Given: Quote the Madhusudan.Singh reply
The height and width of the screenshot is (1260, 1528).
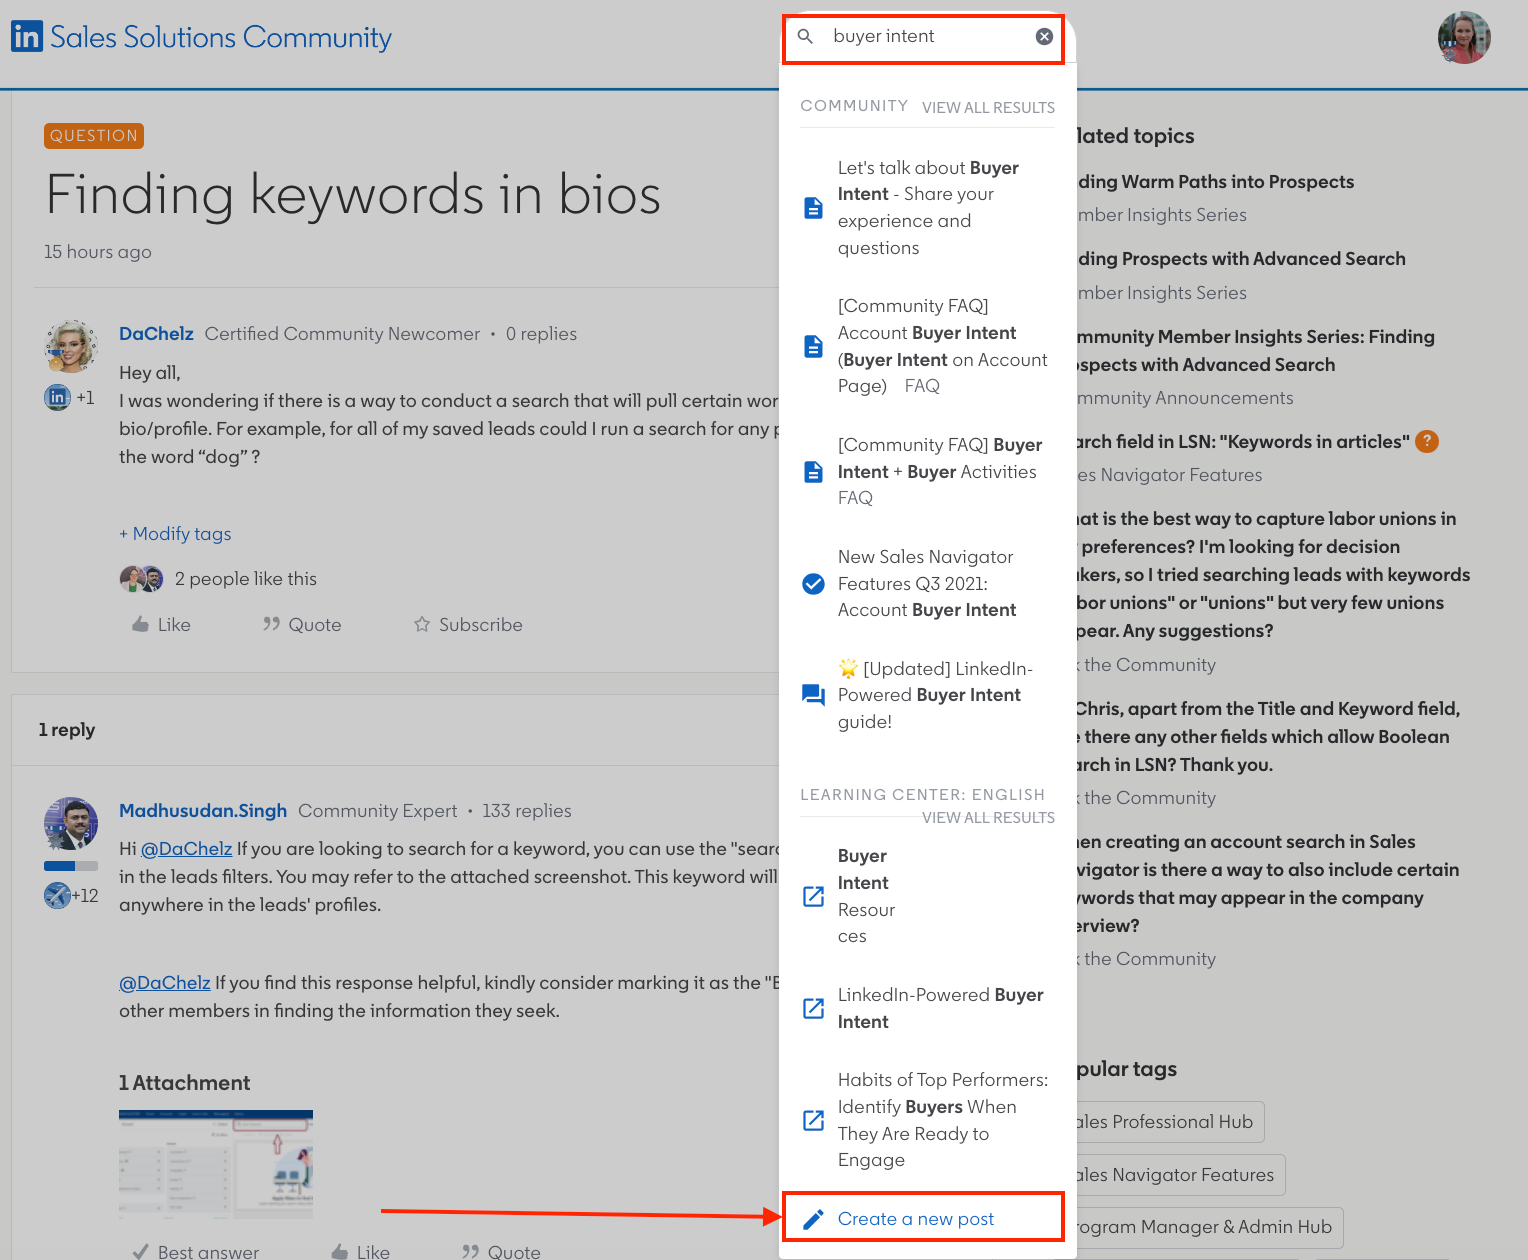Looking at the screenshot, I should pyautogui.click(x=501, y=1252).
